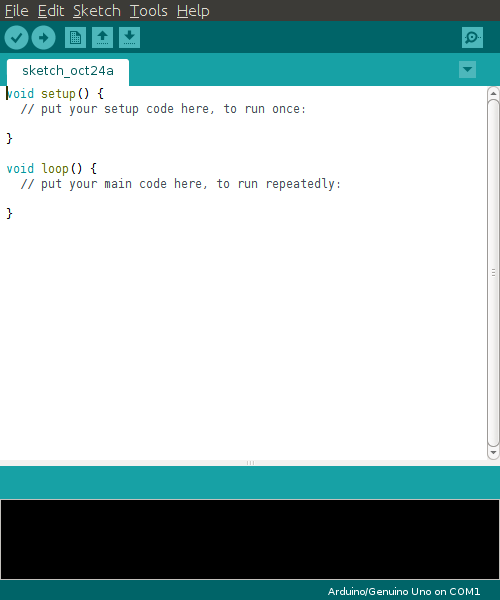This screenshot has height=600, width=500.
Task: Select the sketch_oct24a tab
Action: tap(68, 72)
